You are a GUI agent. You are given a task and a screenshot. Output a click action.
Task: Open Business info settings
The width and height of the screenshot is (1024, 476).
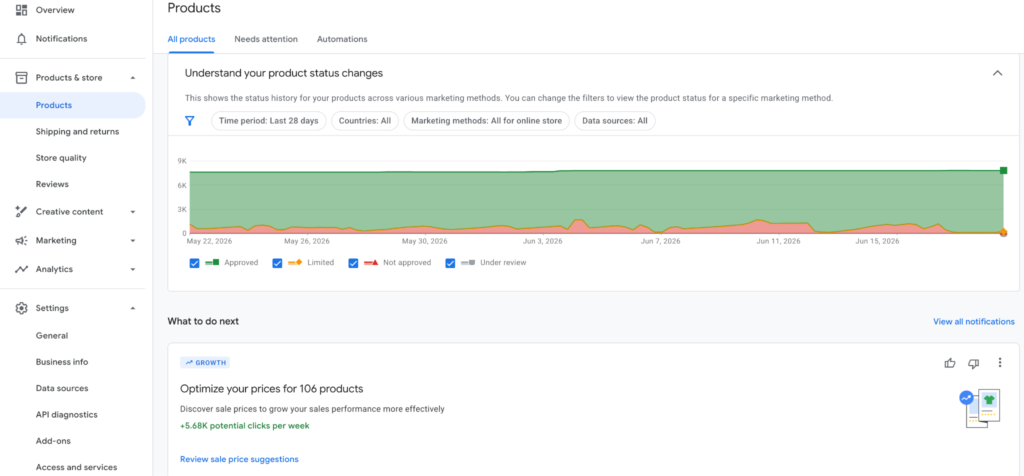(62, 362)
